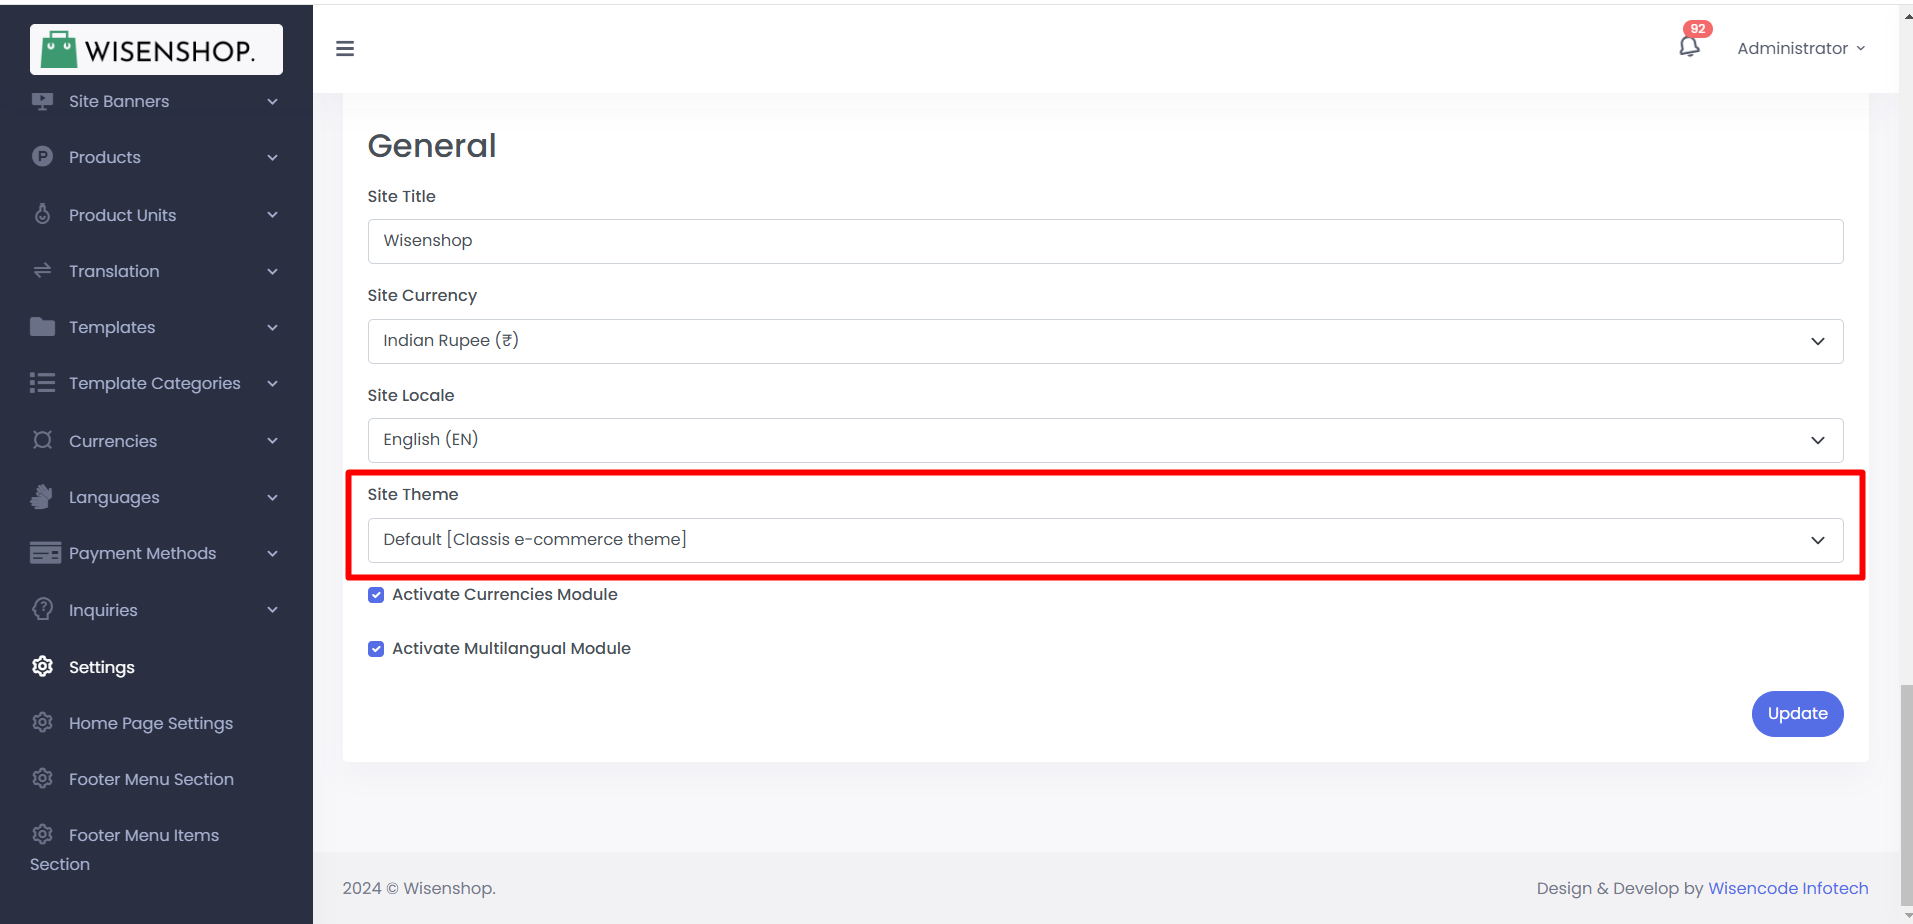Visit the Wisencode Infotech link

tap(1787, 888)
